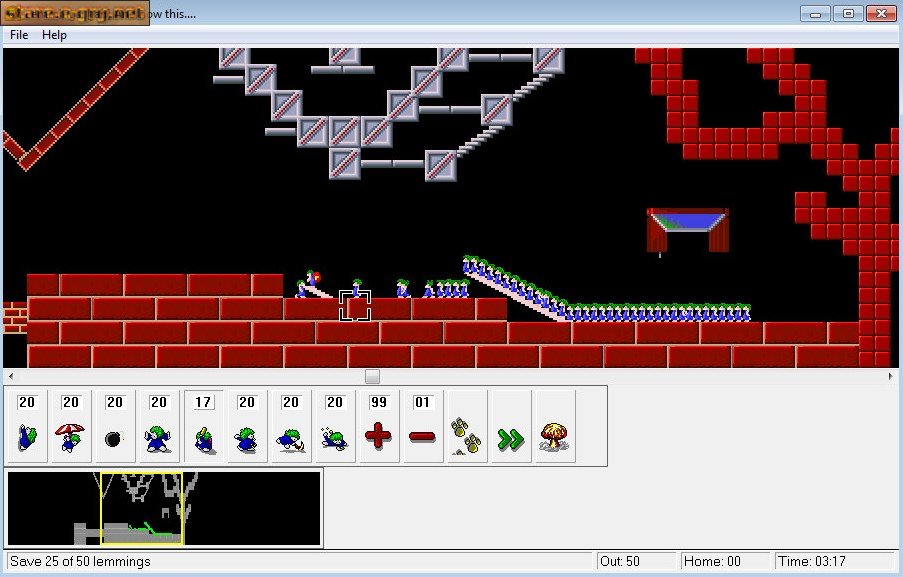Close the game window
Image resolution: width=903 pixels, height=577 pixels.
point(881,14)
